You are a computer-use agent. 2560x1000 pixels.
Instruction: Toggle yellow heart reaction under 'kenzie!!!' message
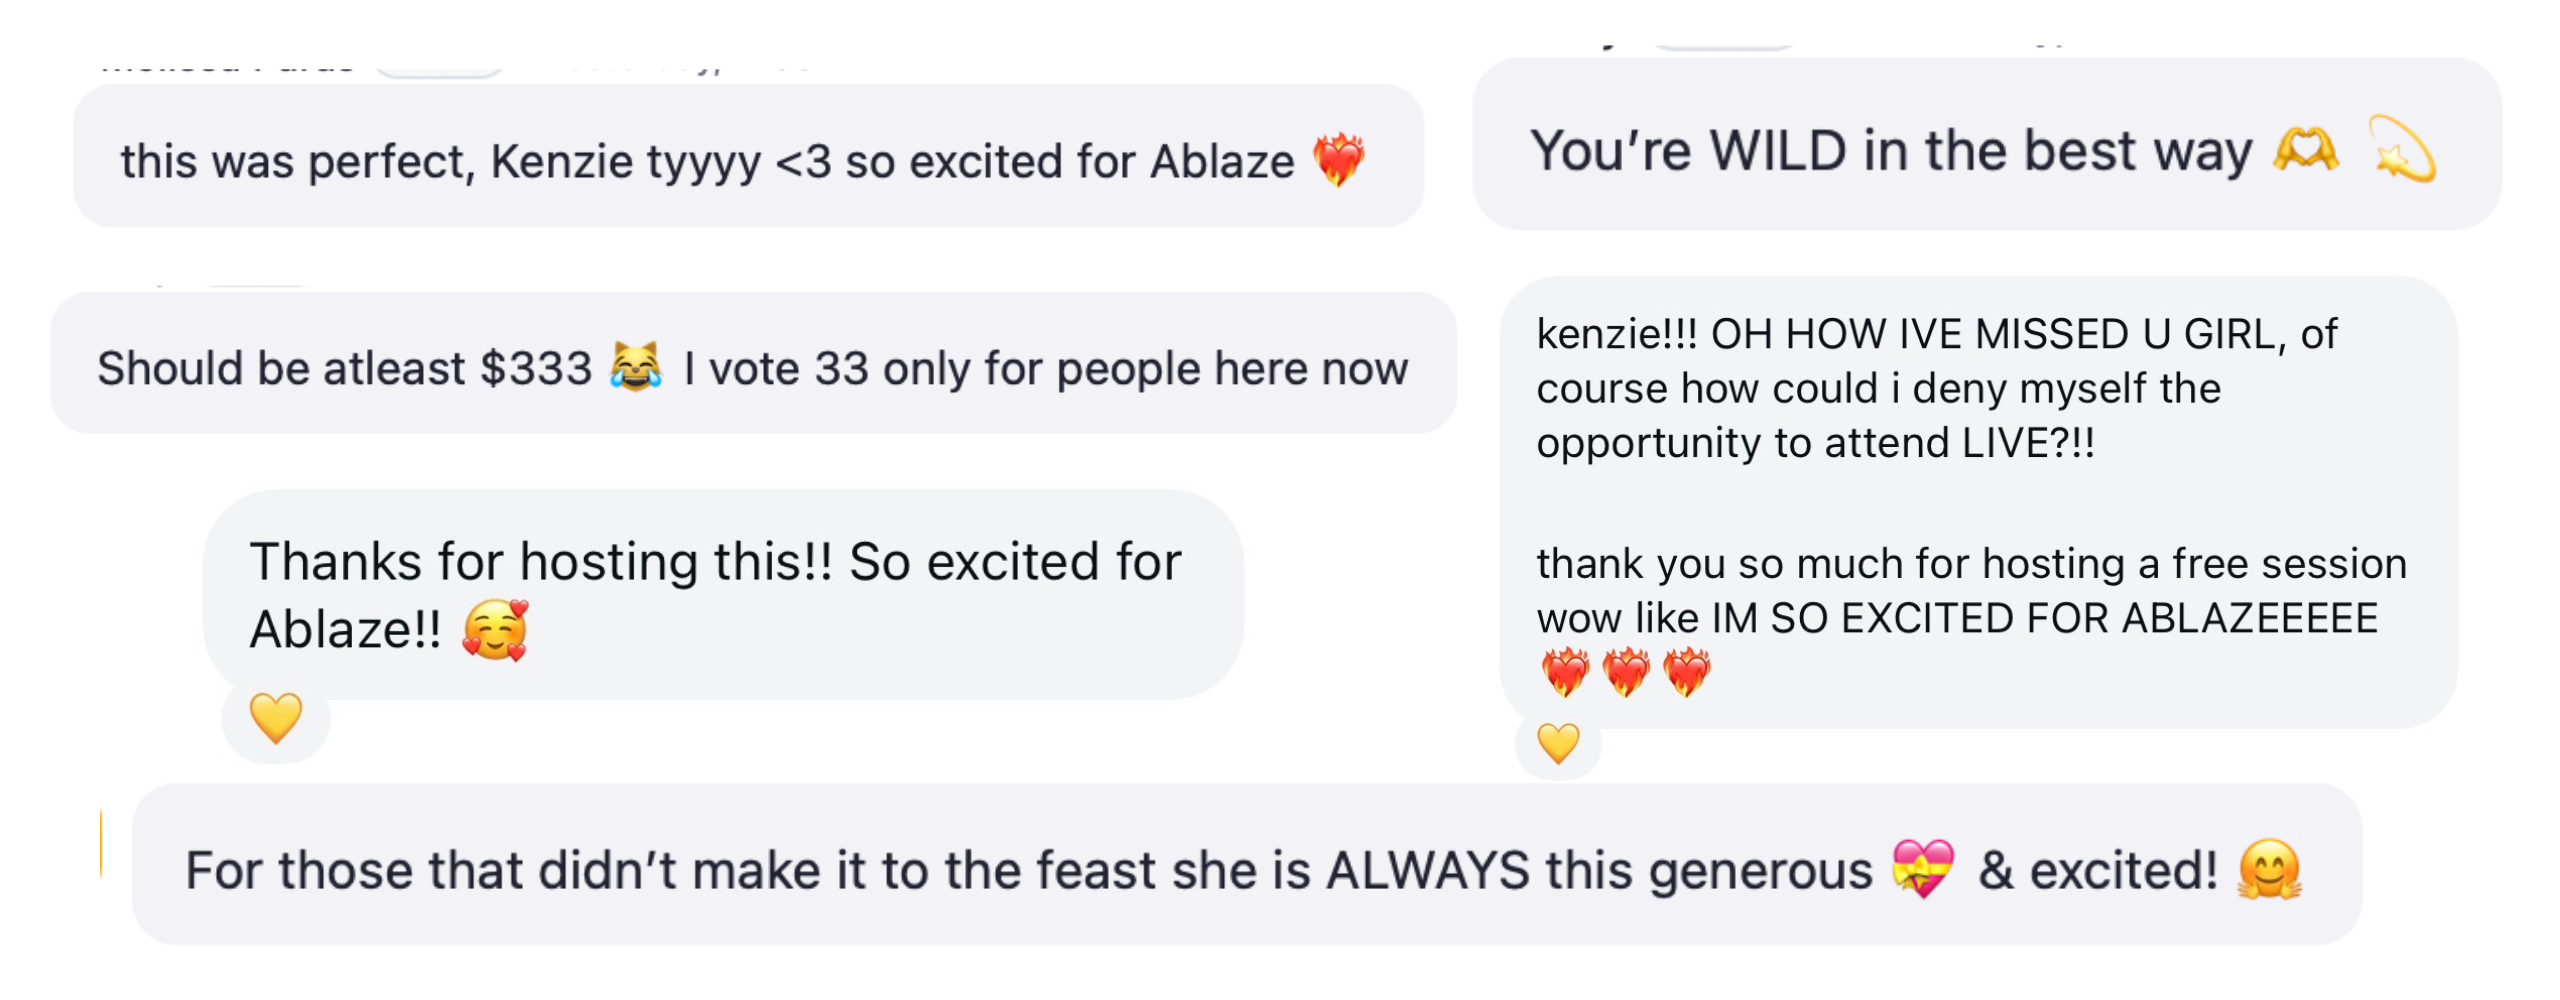1558,744
